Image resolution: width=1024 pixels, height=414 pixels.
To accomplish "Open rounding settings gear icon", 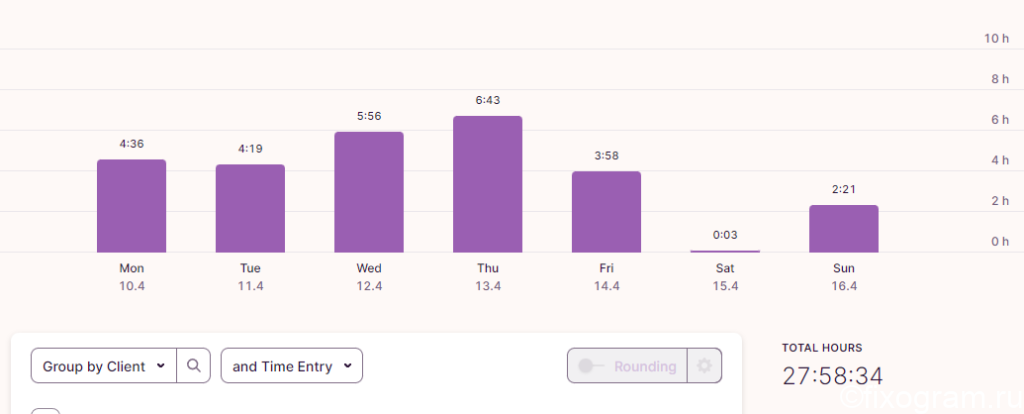I will click(704, 366).
